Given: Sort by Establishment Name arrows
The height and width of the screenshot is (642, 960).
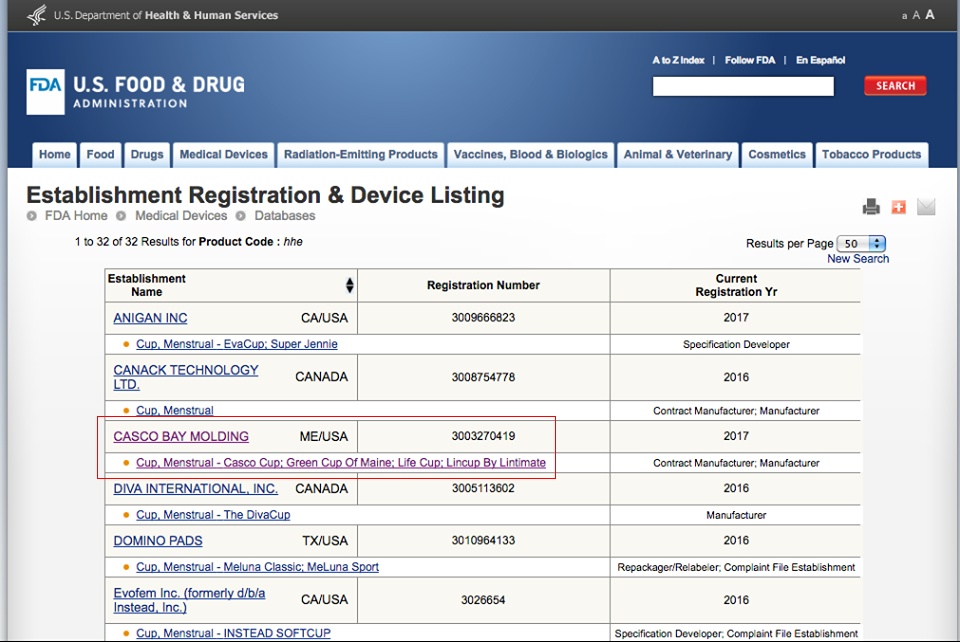Looking at the screenshot, I should click(x=350, y=285).
